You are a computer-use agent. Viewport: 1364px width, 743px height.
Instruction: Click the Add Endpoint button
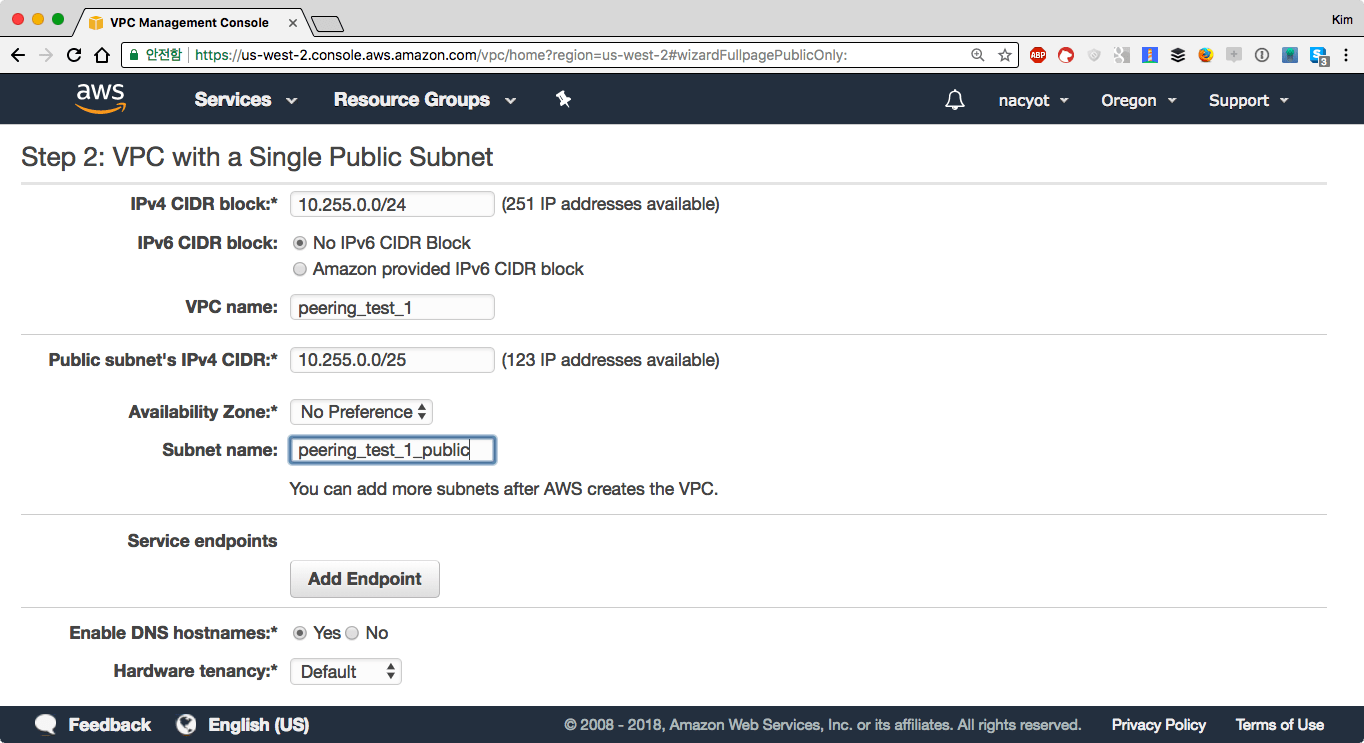364,579
